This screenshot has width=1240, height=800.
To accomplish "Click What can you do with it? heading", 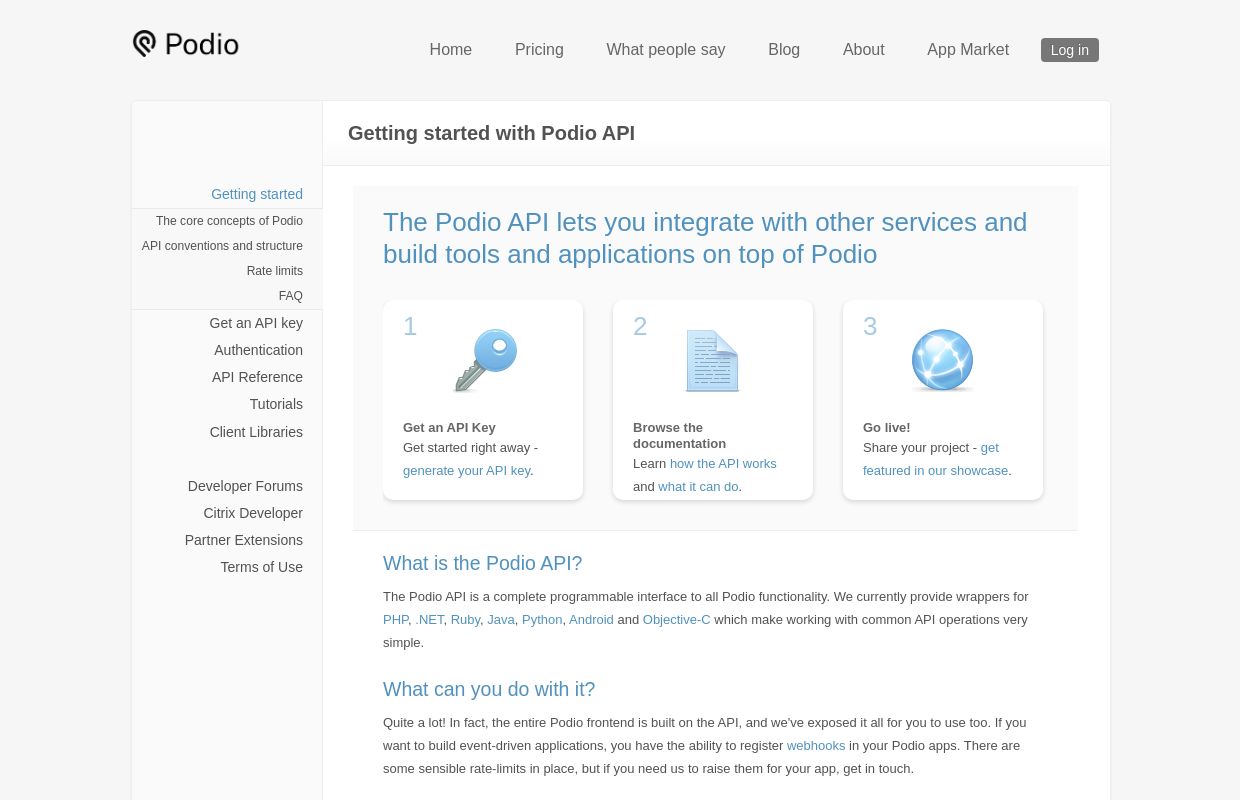I will click(489, 689).
